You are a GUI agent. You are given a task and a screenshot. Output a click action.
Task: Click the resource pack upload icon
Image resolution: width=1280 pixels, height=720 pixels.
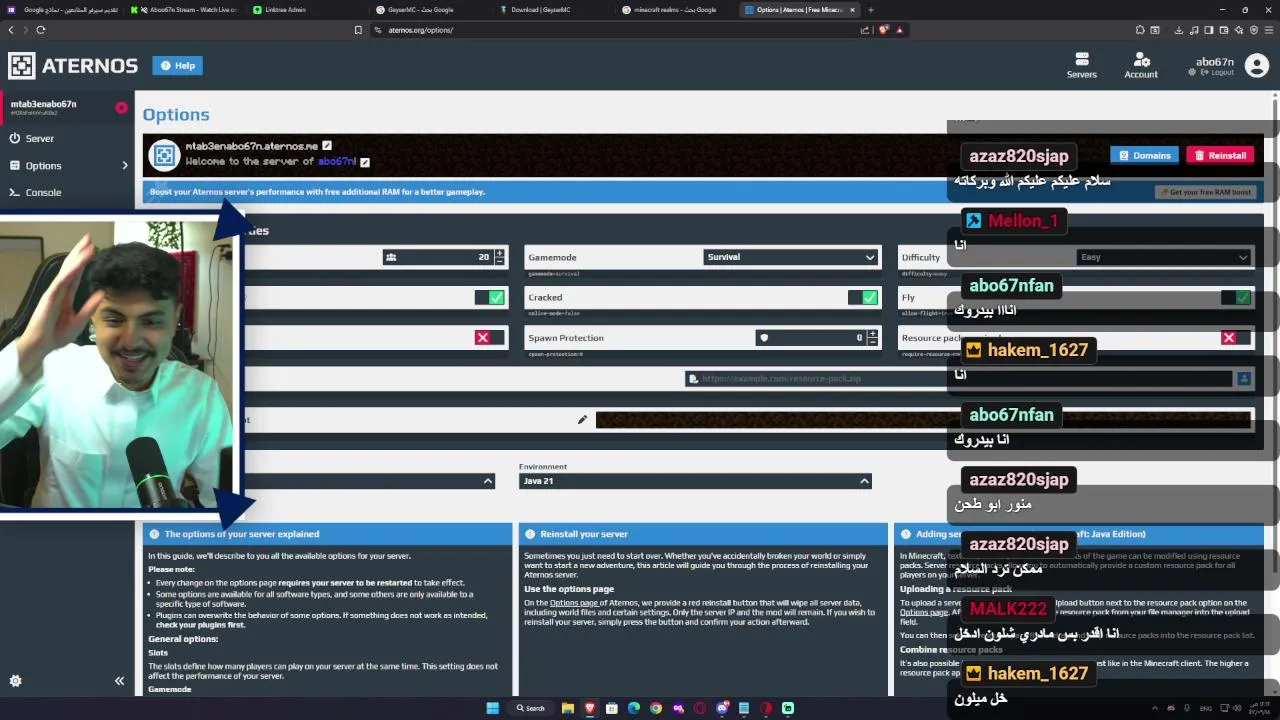tap(1244, 379)
